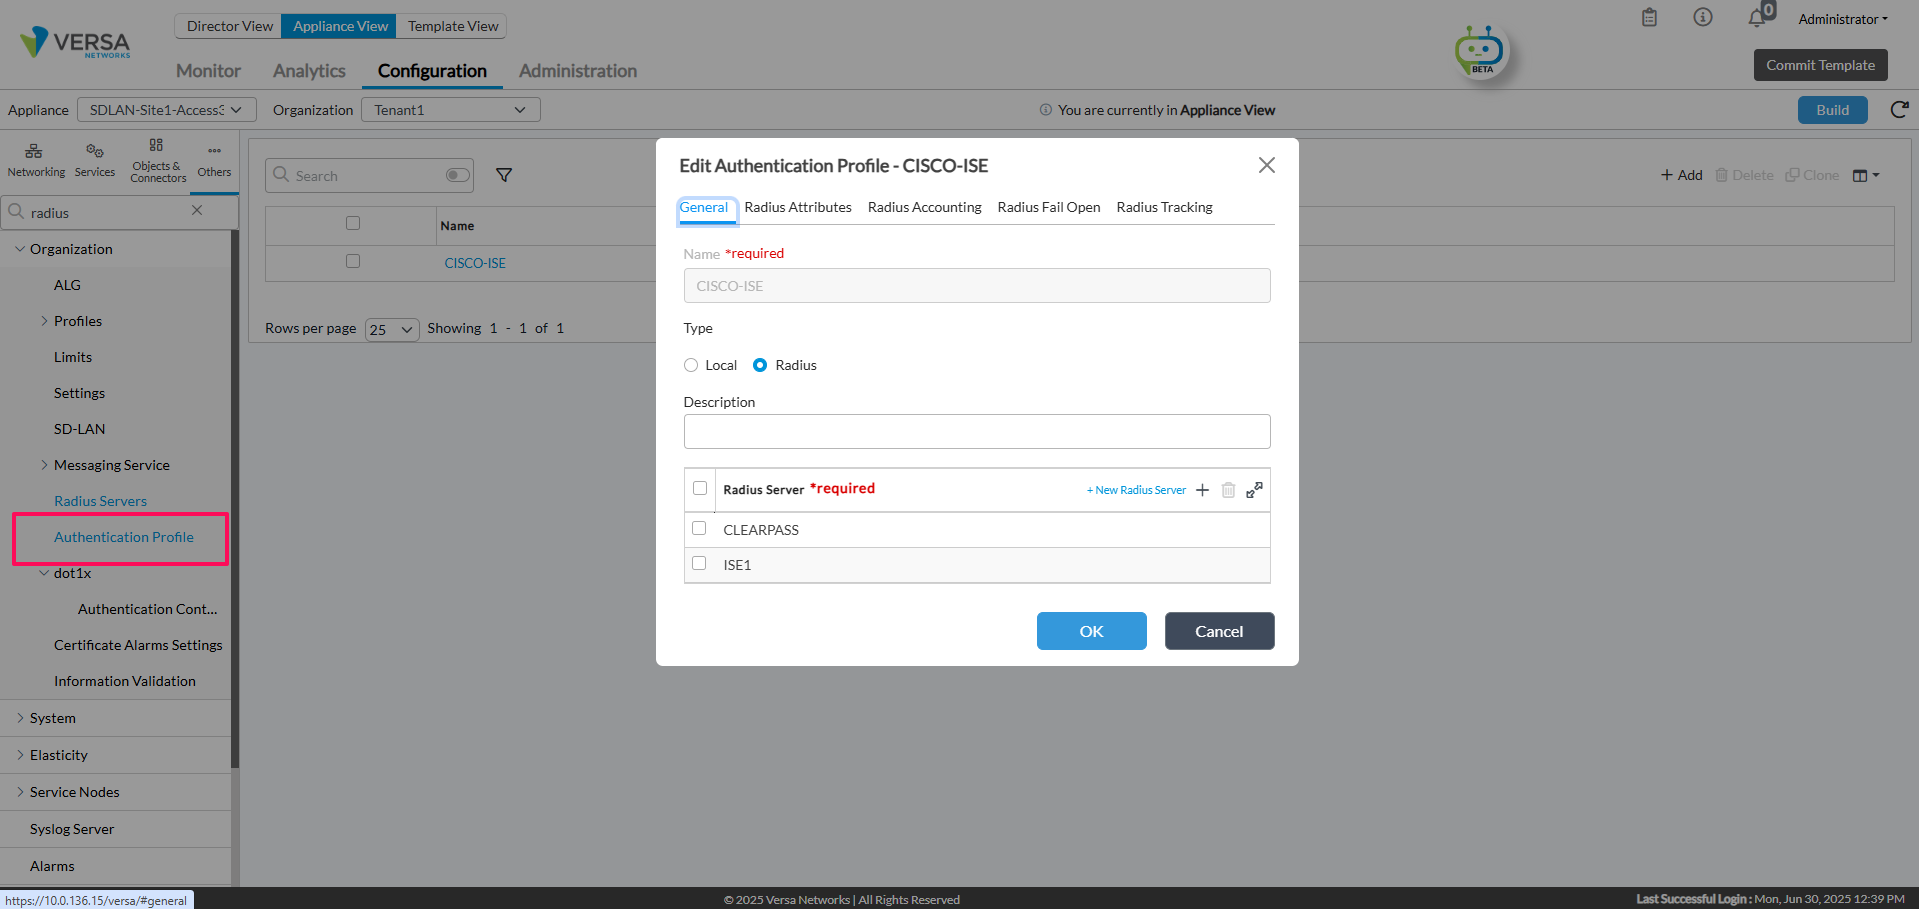Check the ISE1 server checkbox
This screenshot has width=1919, height=909.
tap(699, 563)
